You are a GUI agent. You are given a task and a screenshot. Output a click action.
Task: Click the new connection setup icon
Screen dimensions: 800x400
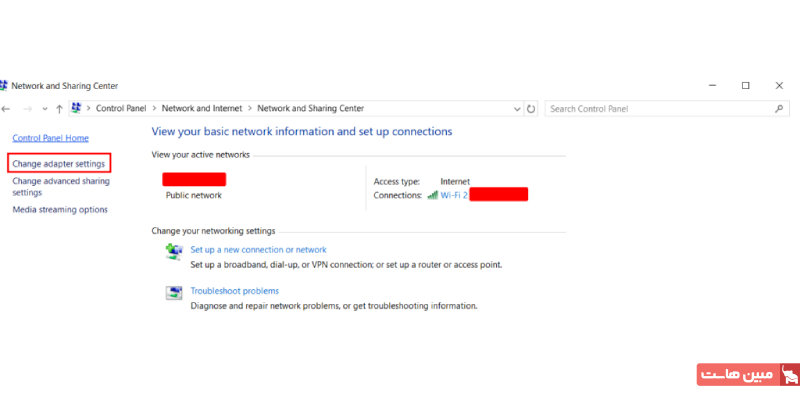click(173, 252)
